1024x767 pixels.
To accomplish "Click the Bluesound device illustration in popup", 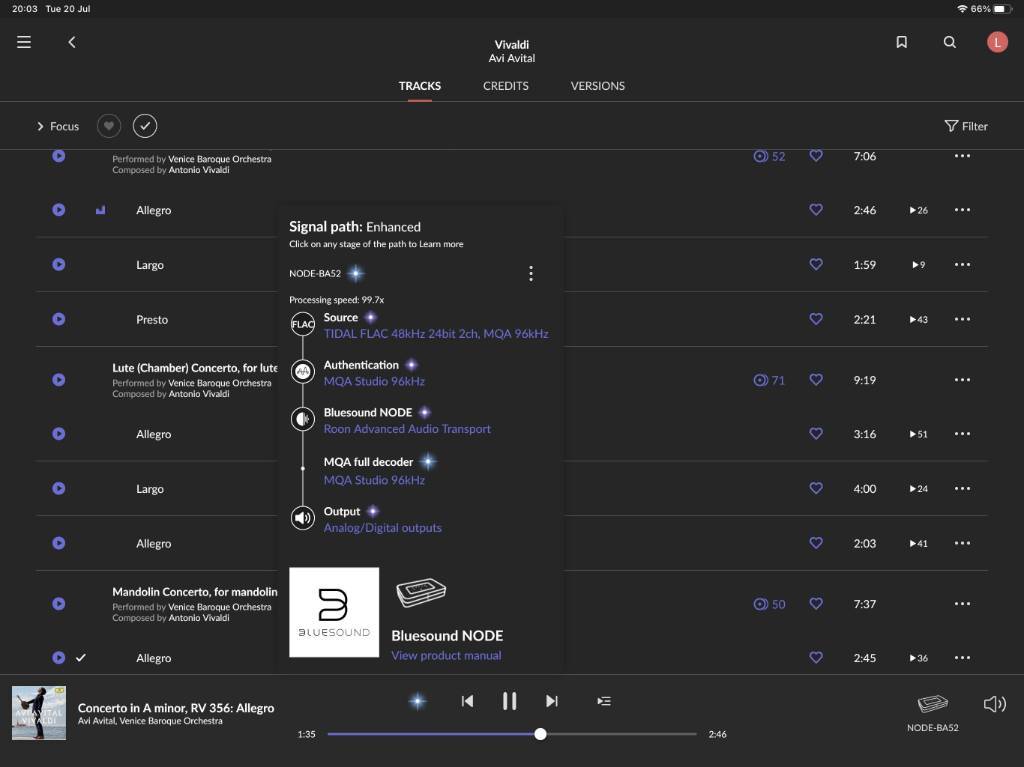I will [x=421, y=592].
